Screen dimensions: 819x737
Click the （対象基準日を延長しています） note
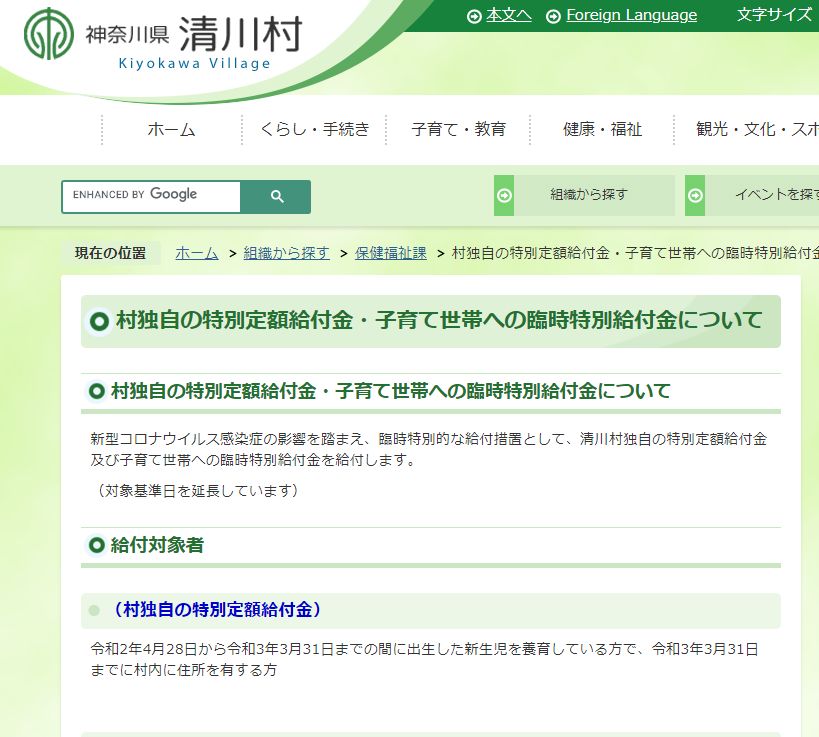click(x=196, y=491)
